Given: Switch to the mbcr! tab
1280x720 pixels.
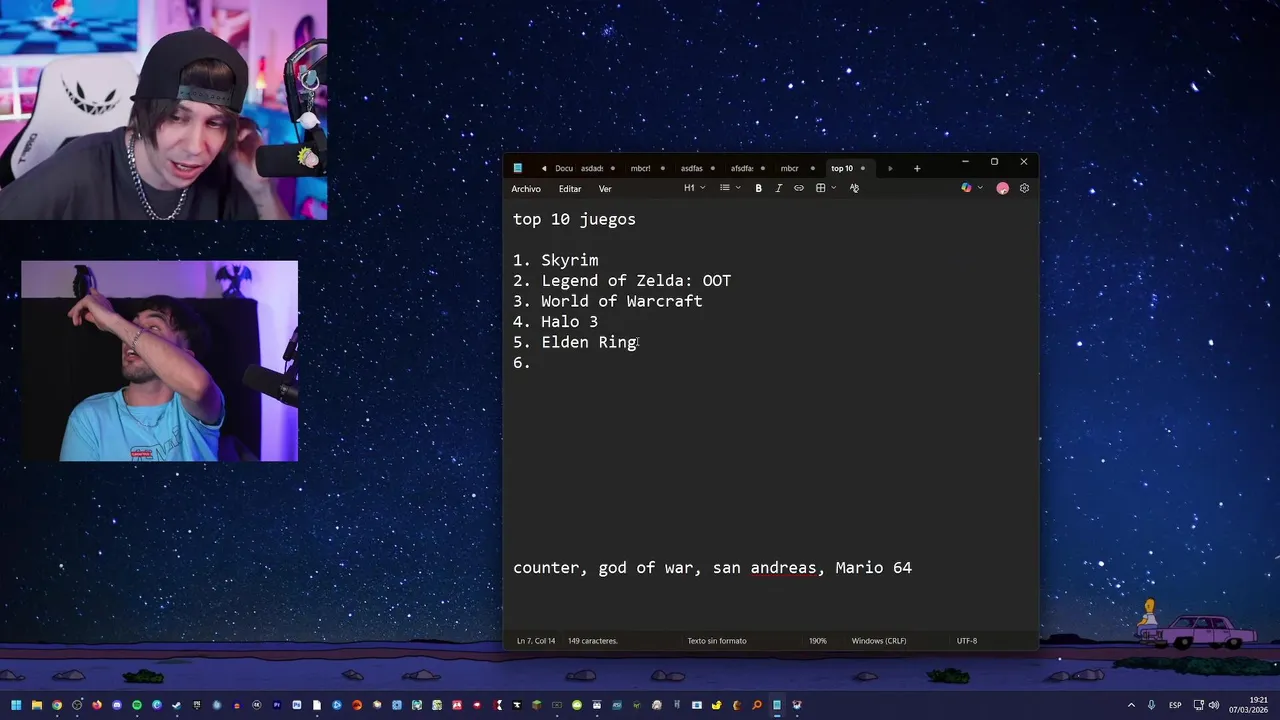Looking at the screenshot, I should [640, 168].
